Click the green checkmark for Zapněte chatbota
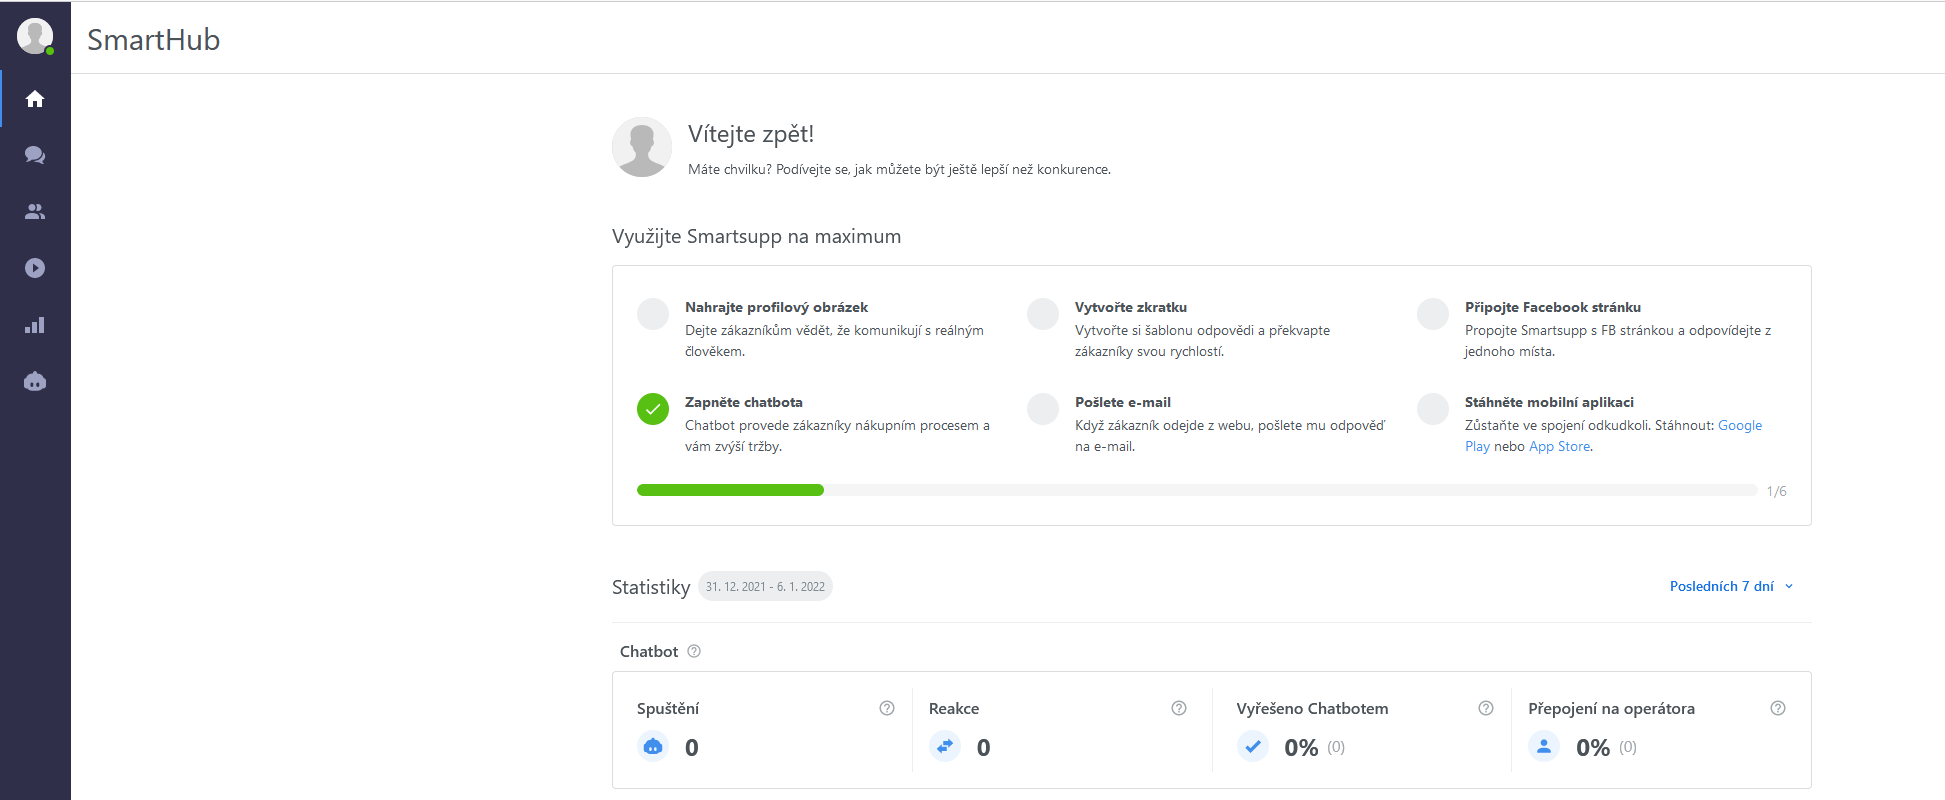1945x800 pixels. pyautogui.click(x=653, y=409)
